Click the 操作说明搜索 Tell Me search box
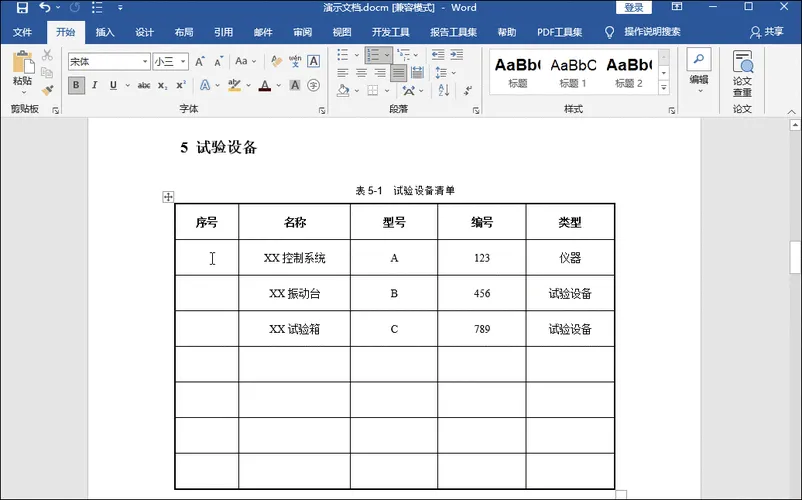802x500 pixels. (x=652, y=32)
